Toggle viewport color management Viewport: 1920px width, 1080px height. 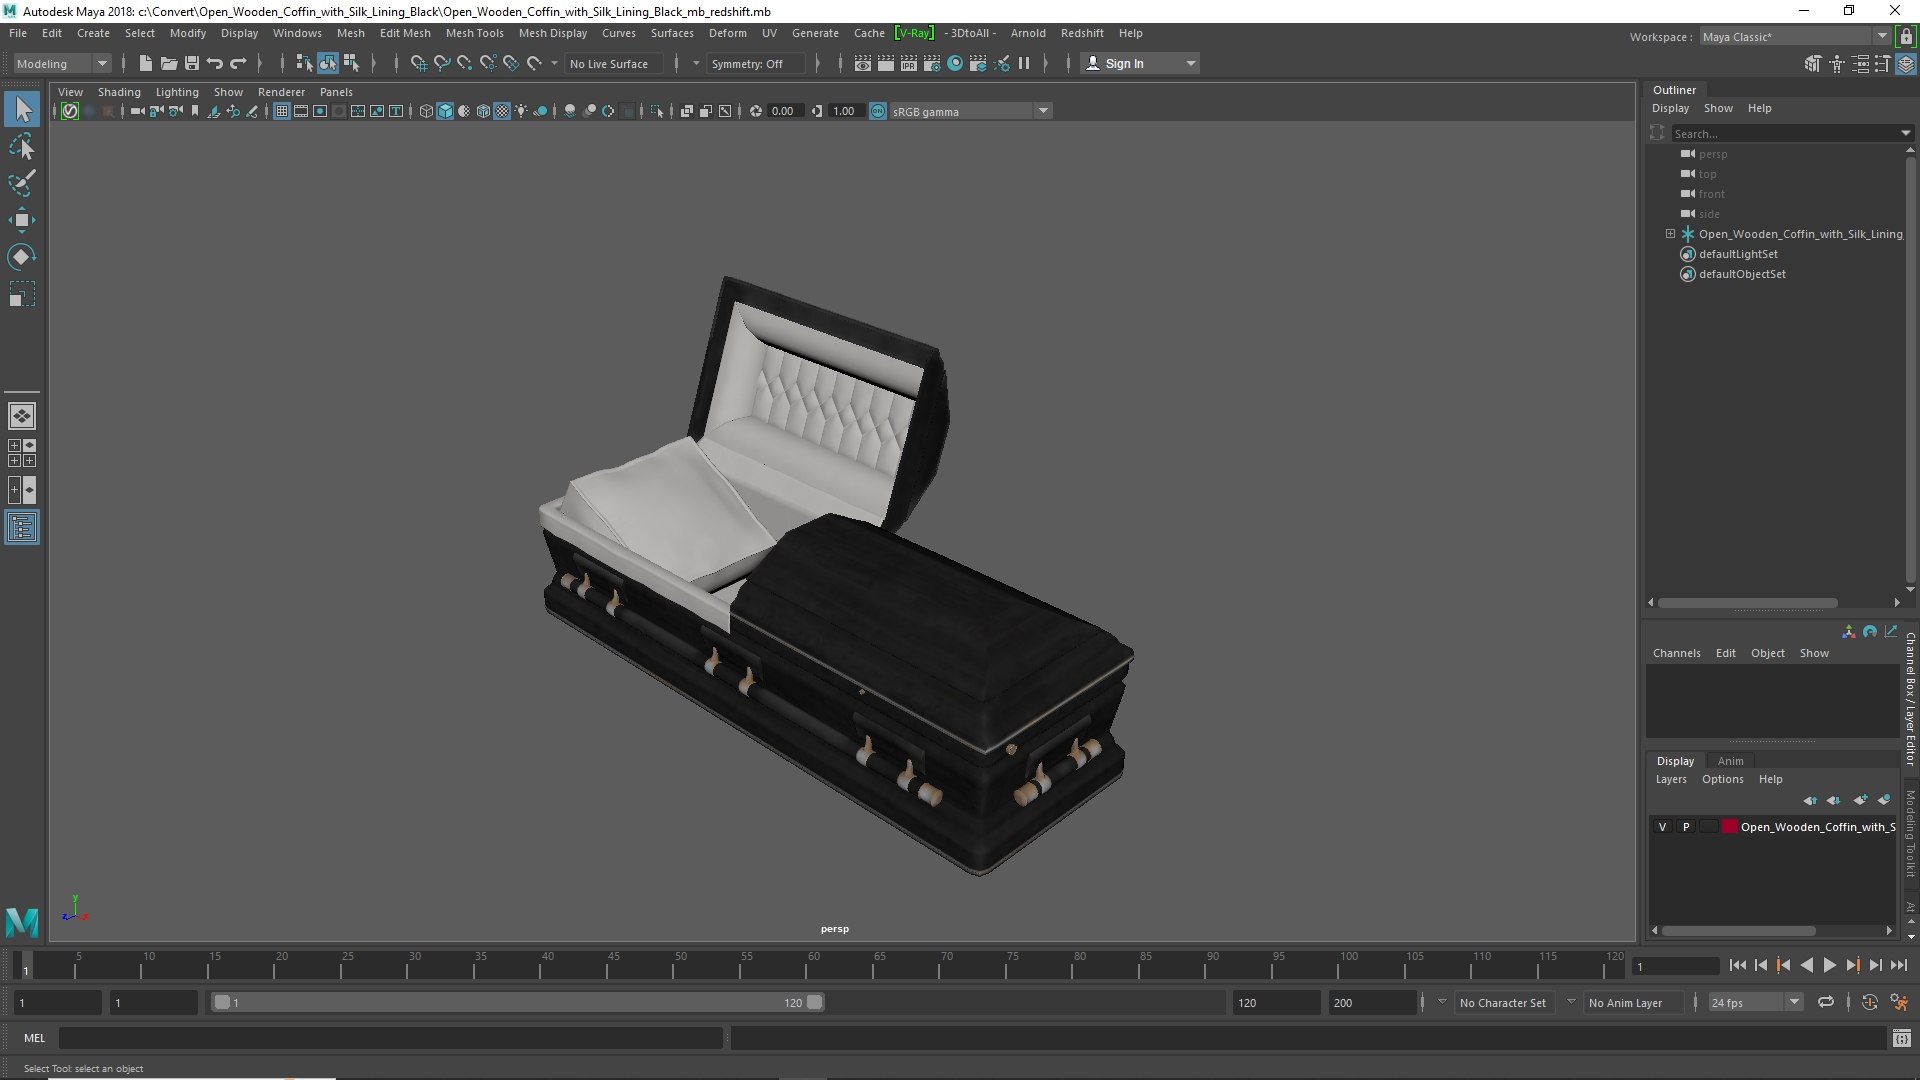click(x=878, y=111)
